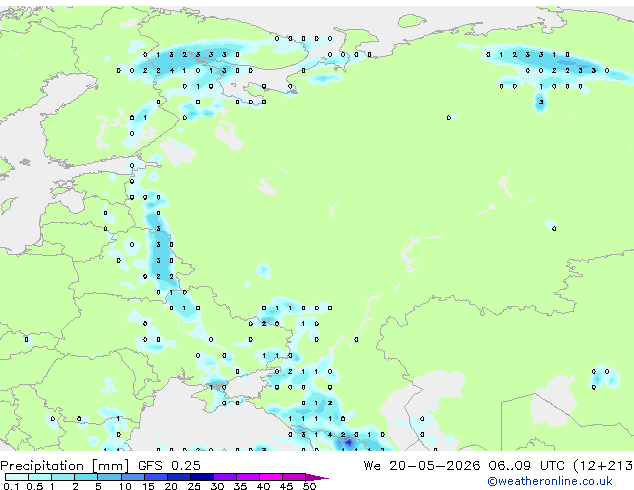Image resolution: width=634 pixels, height=490 pixels.
Task: Click the 35 legend scale label
Action: [x=240, y=486]
